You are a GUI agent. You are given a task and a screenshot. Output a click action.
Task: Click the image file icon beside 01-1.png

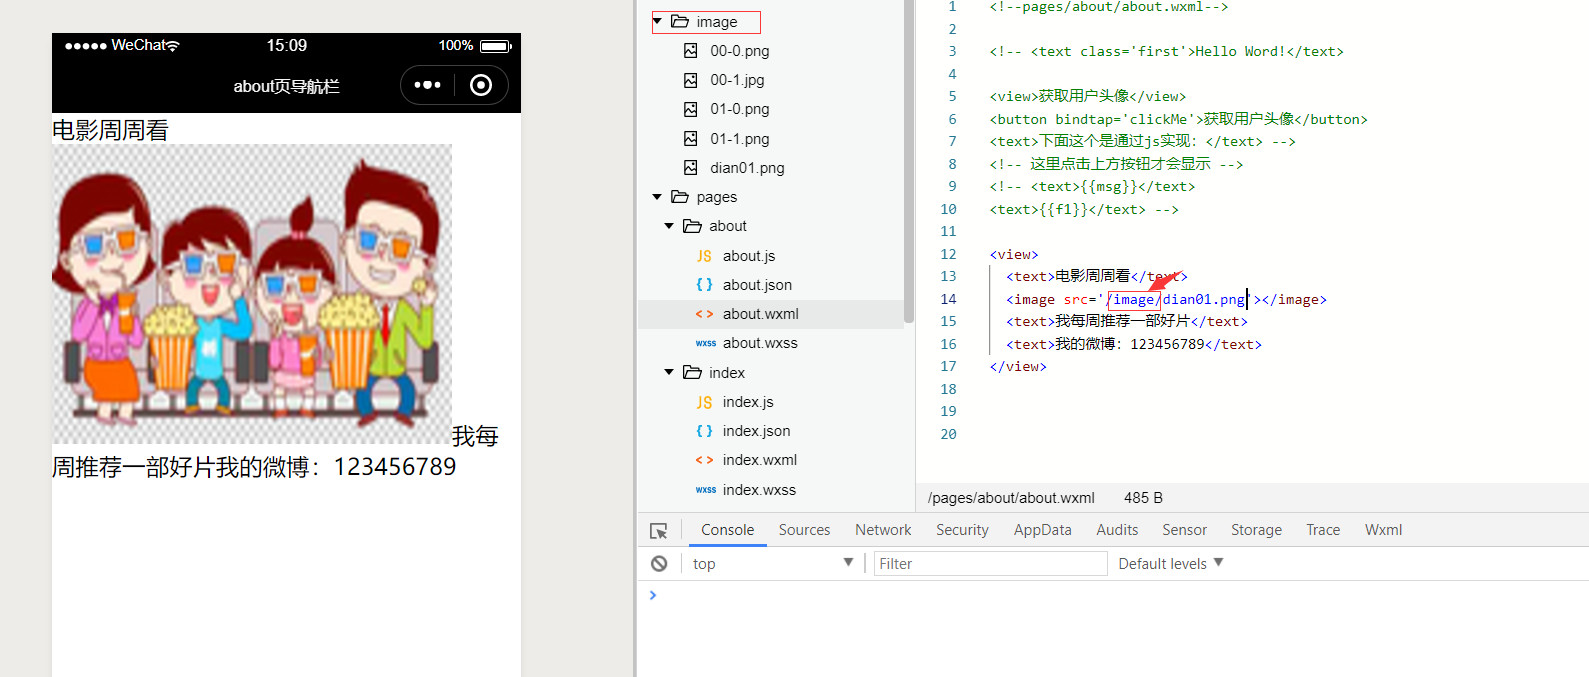[x=691, y=139]
